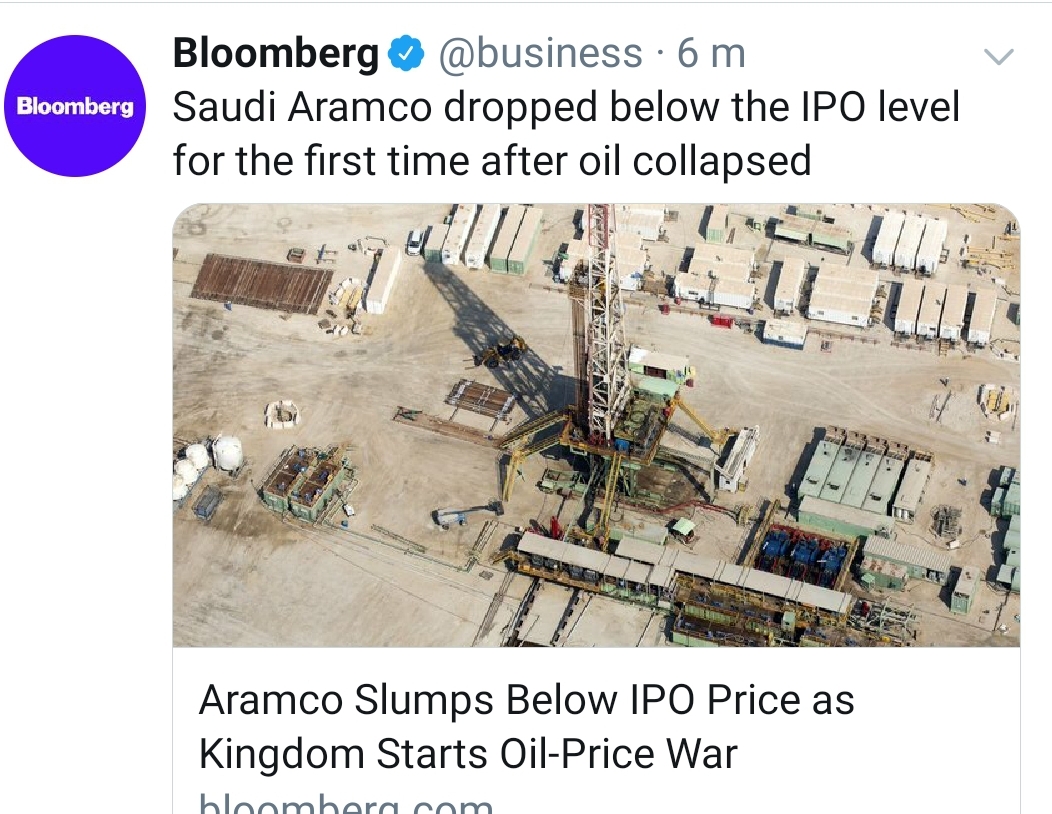
Task: Tap the drilling derrick tower in the photo
Action: [x=602, y=322]
